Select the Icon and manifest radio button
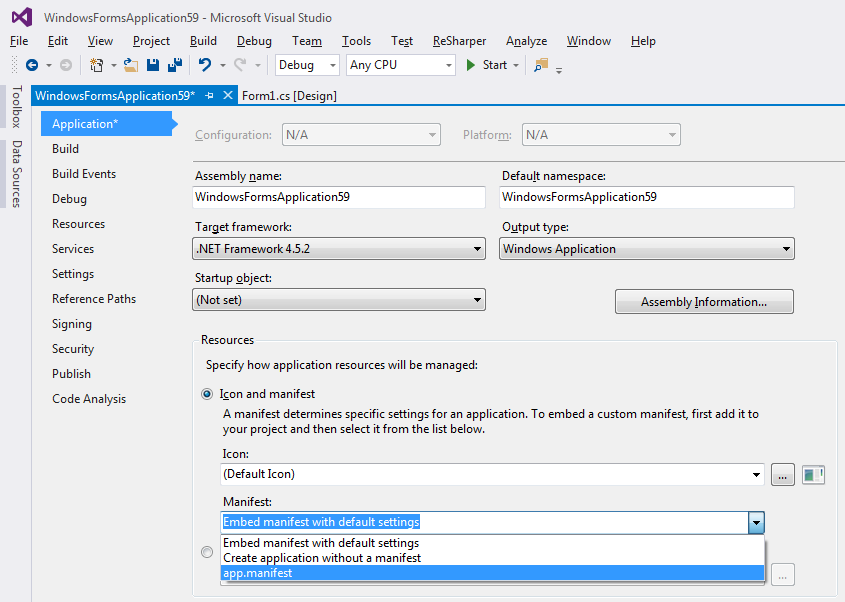The height and width of the screenshot is (602, 845). [x=207, y=394]
